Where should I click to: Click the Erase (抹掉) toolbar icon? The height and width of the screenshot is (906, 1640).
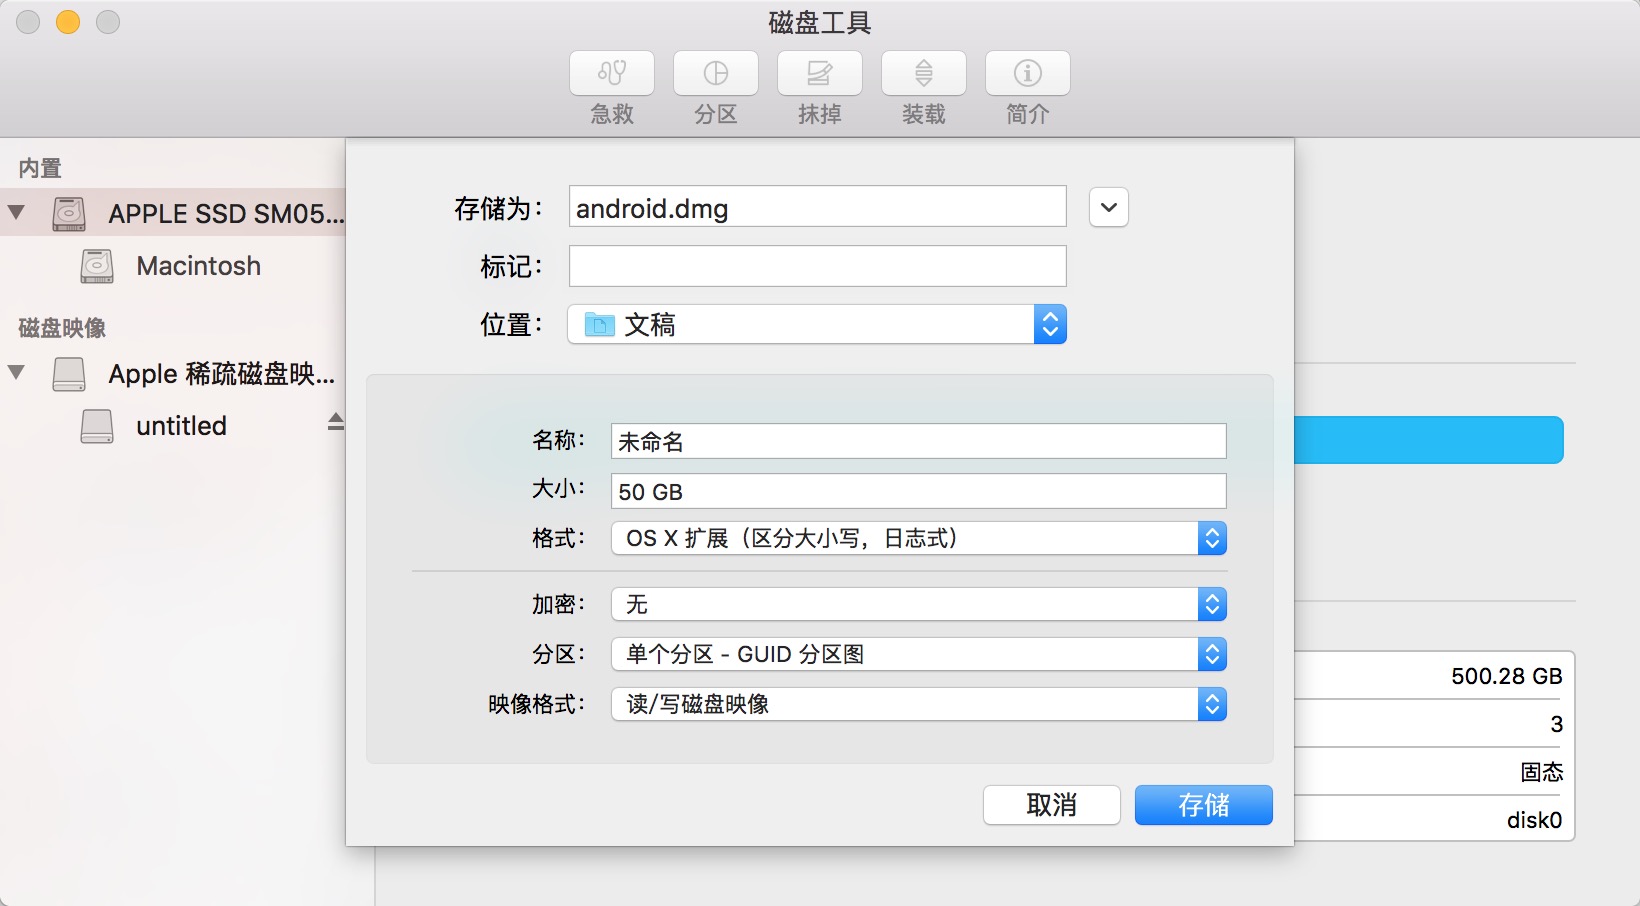pos(820,73)
